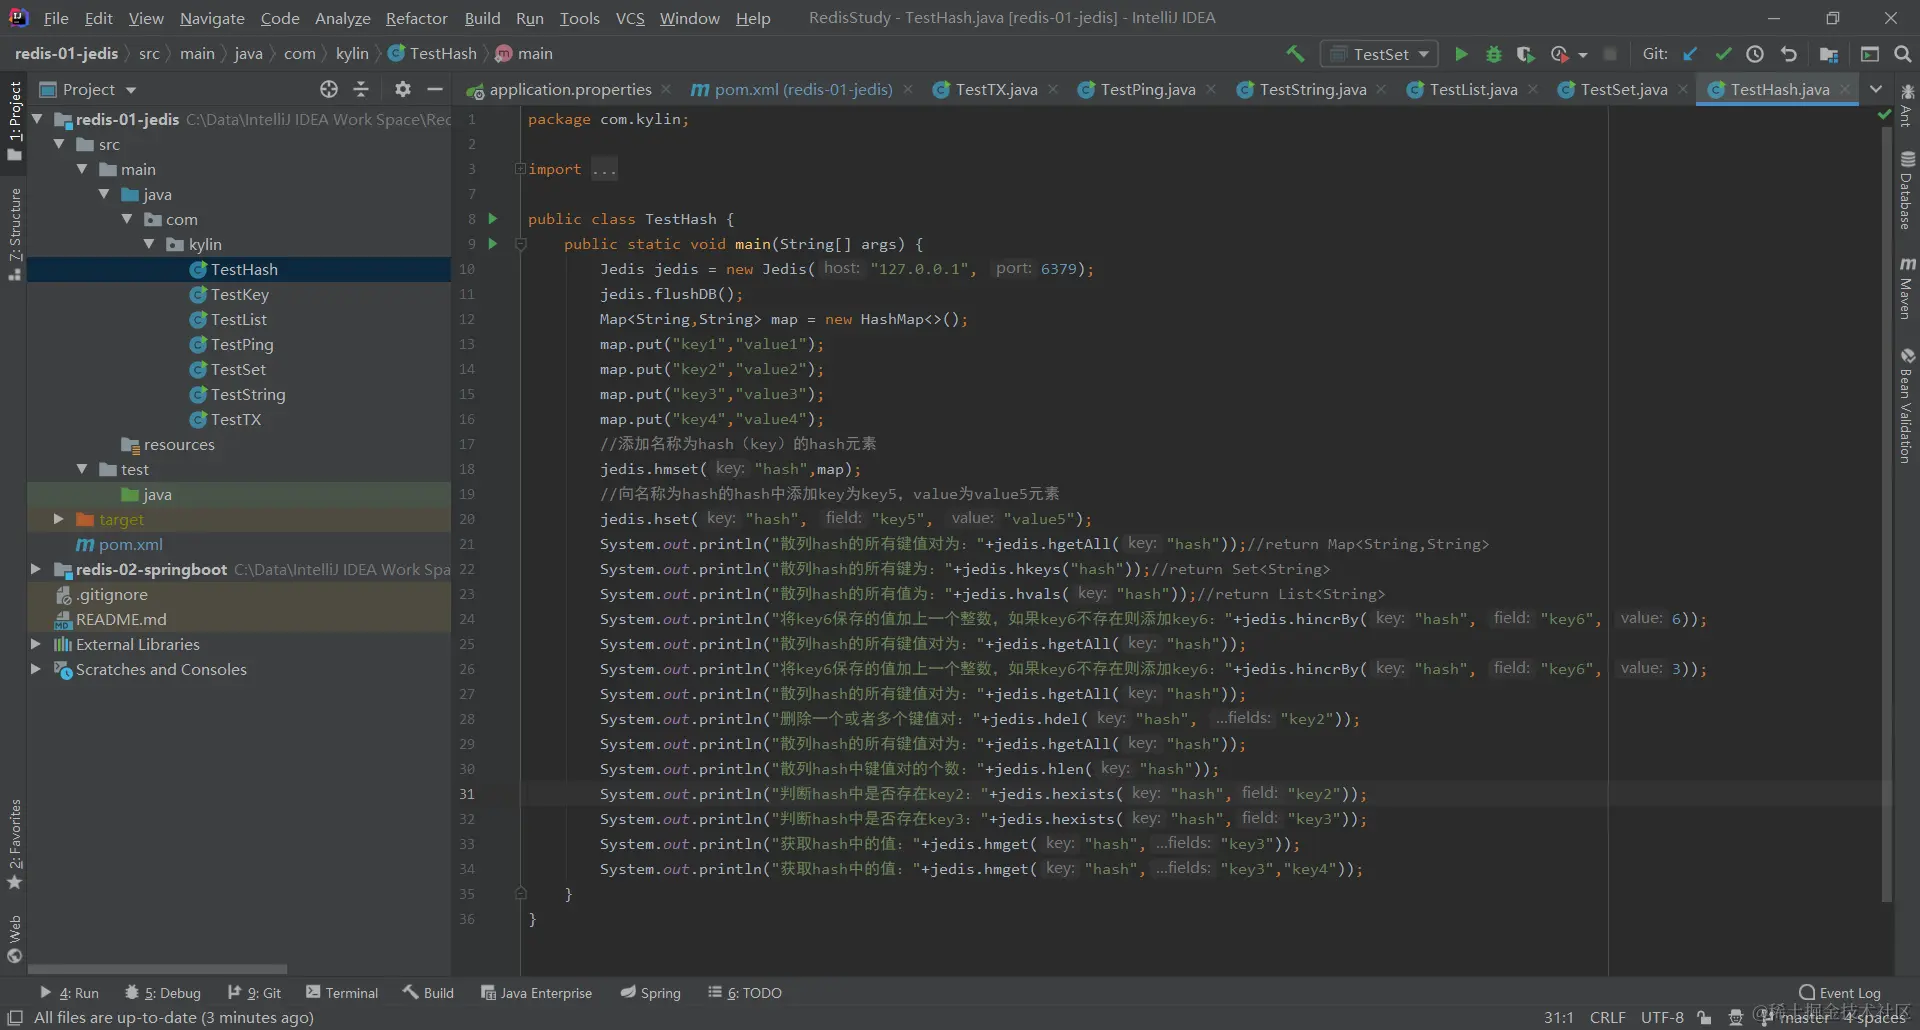Open the Navigate menu
1920x1030 pixels.
pyautogui.click(x=212, y=18)
